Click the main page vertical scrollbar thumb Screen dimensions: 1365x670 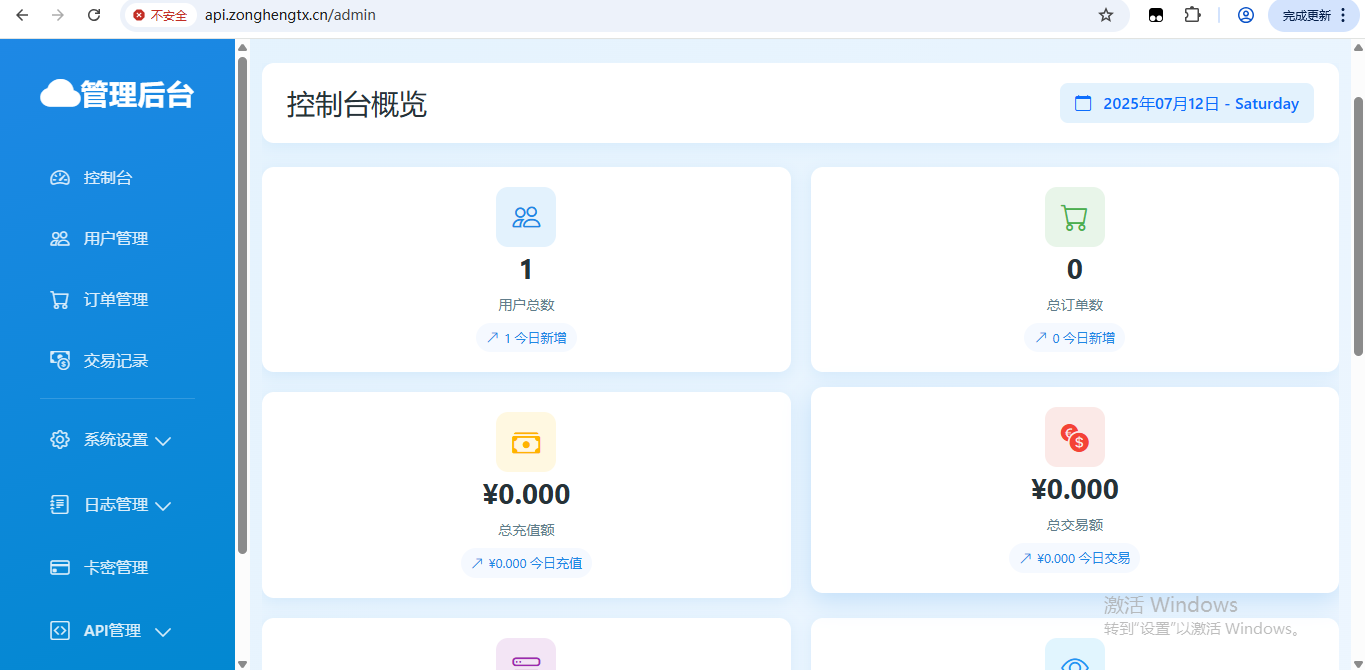tap(1358, 227)
